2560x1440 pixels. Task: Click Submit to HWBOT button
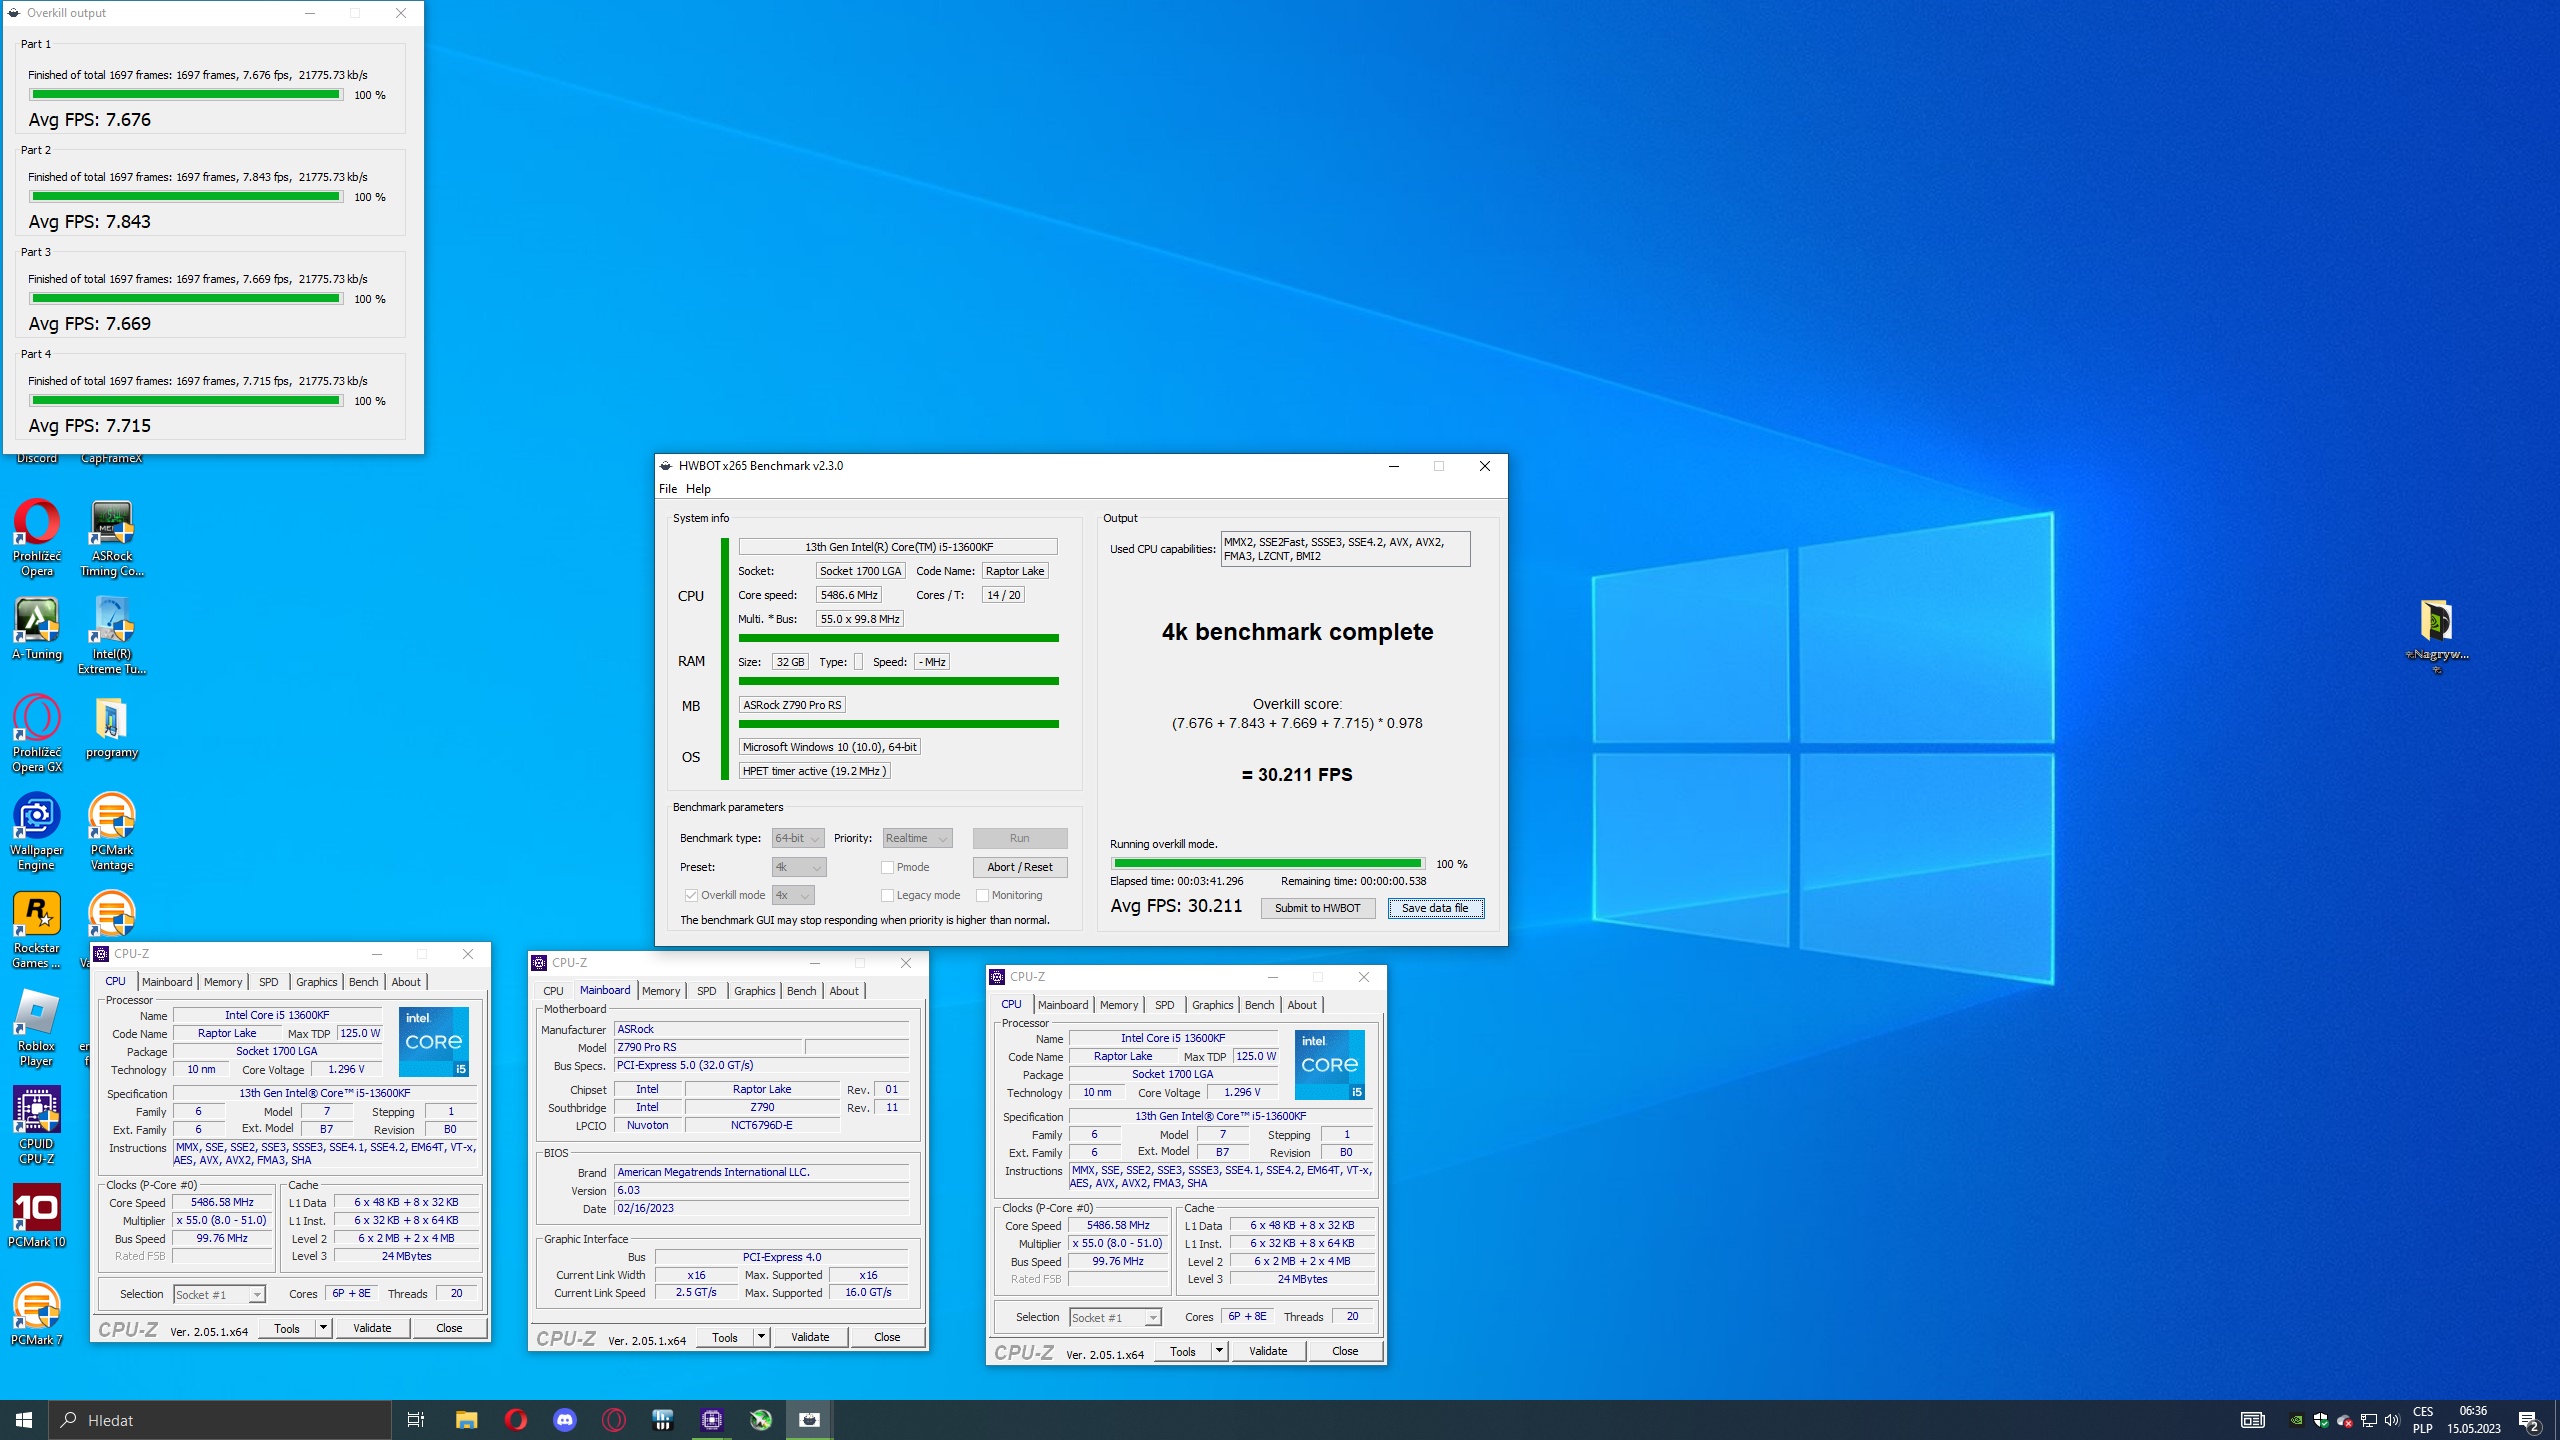click(1317, 908)
